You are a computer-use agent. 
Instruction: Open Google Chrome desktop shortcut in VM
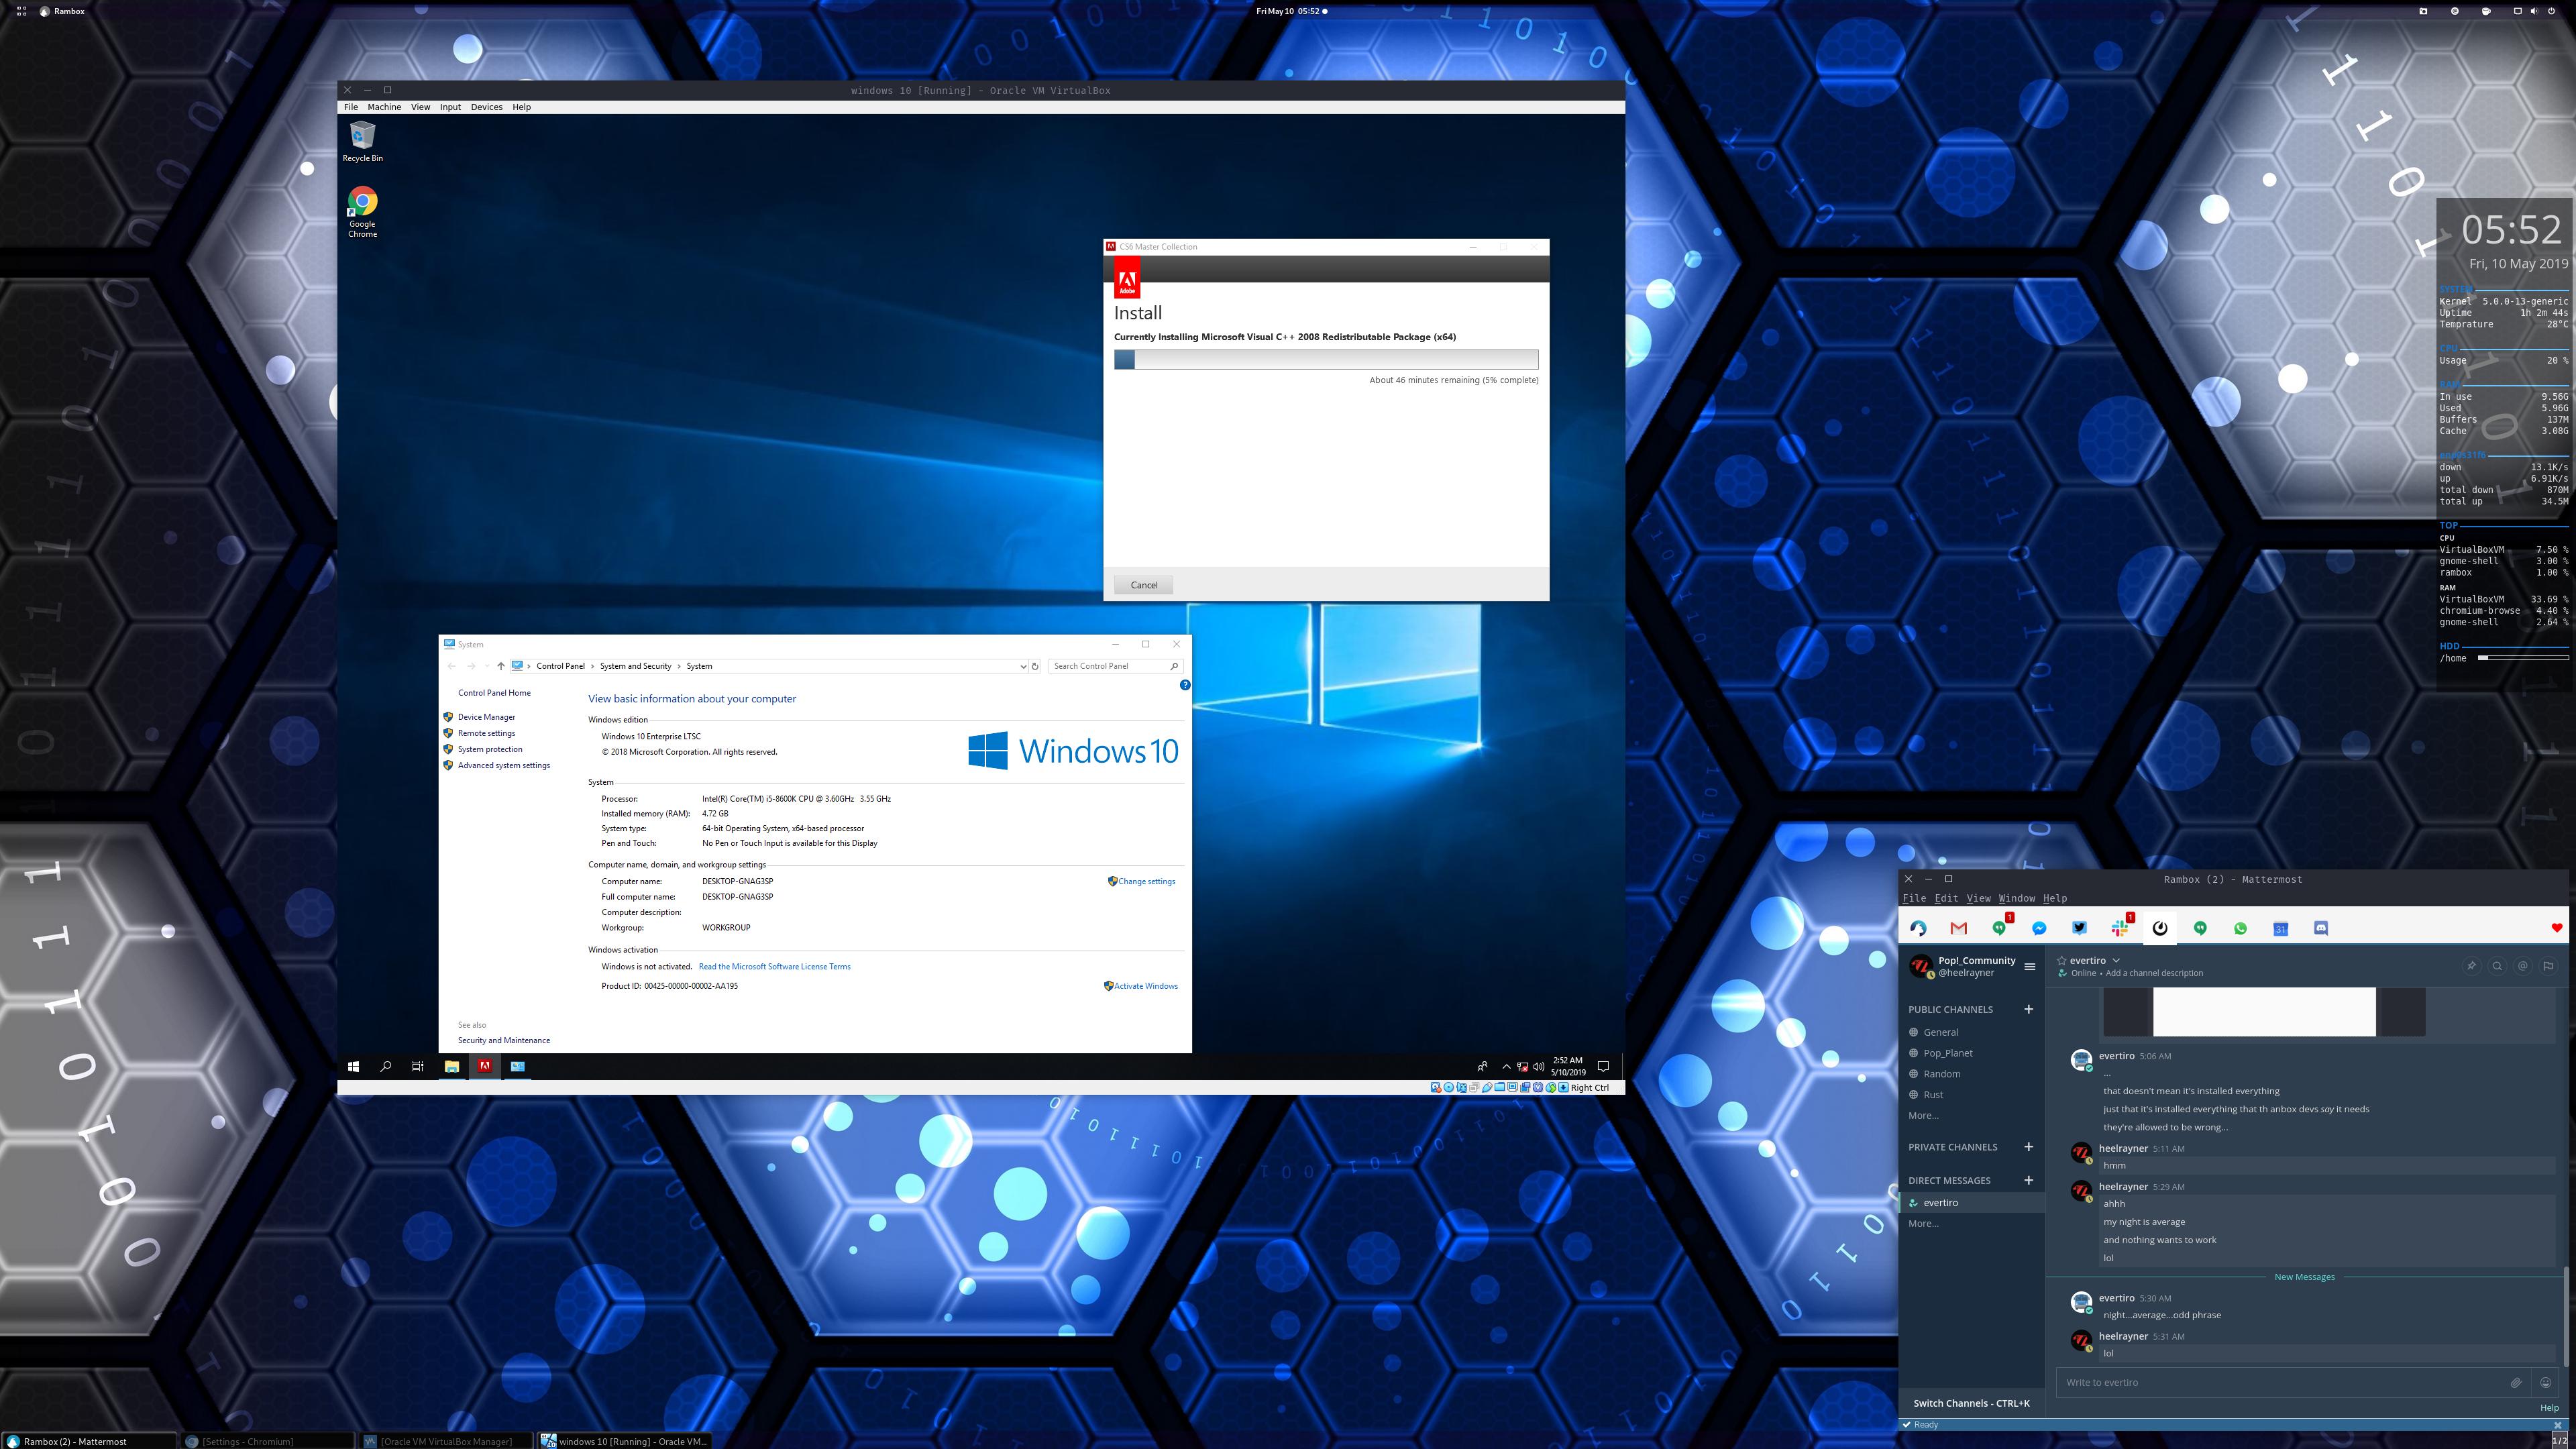pos(362,212)
